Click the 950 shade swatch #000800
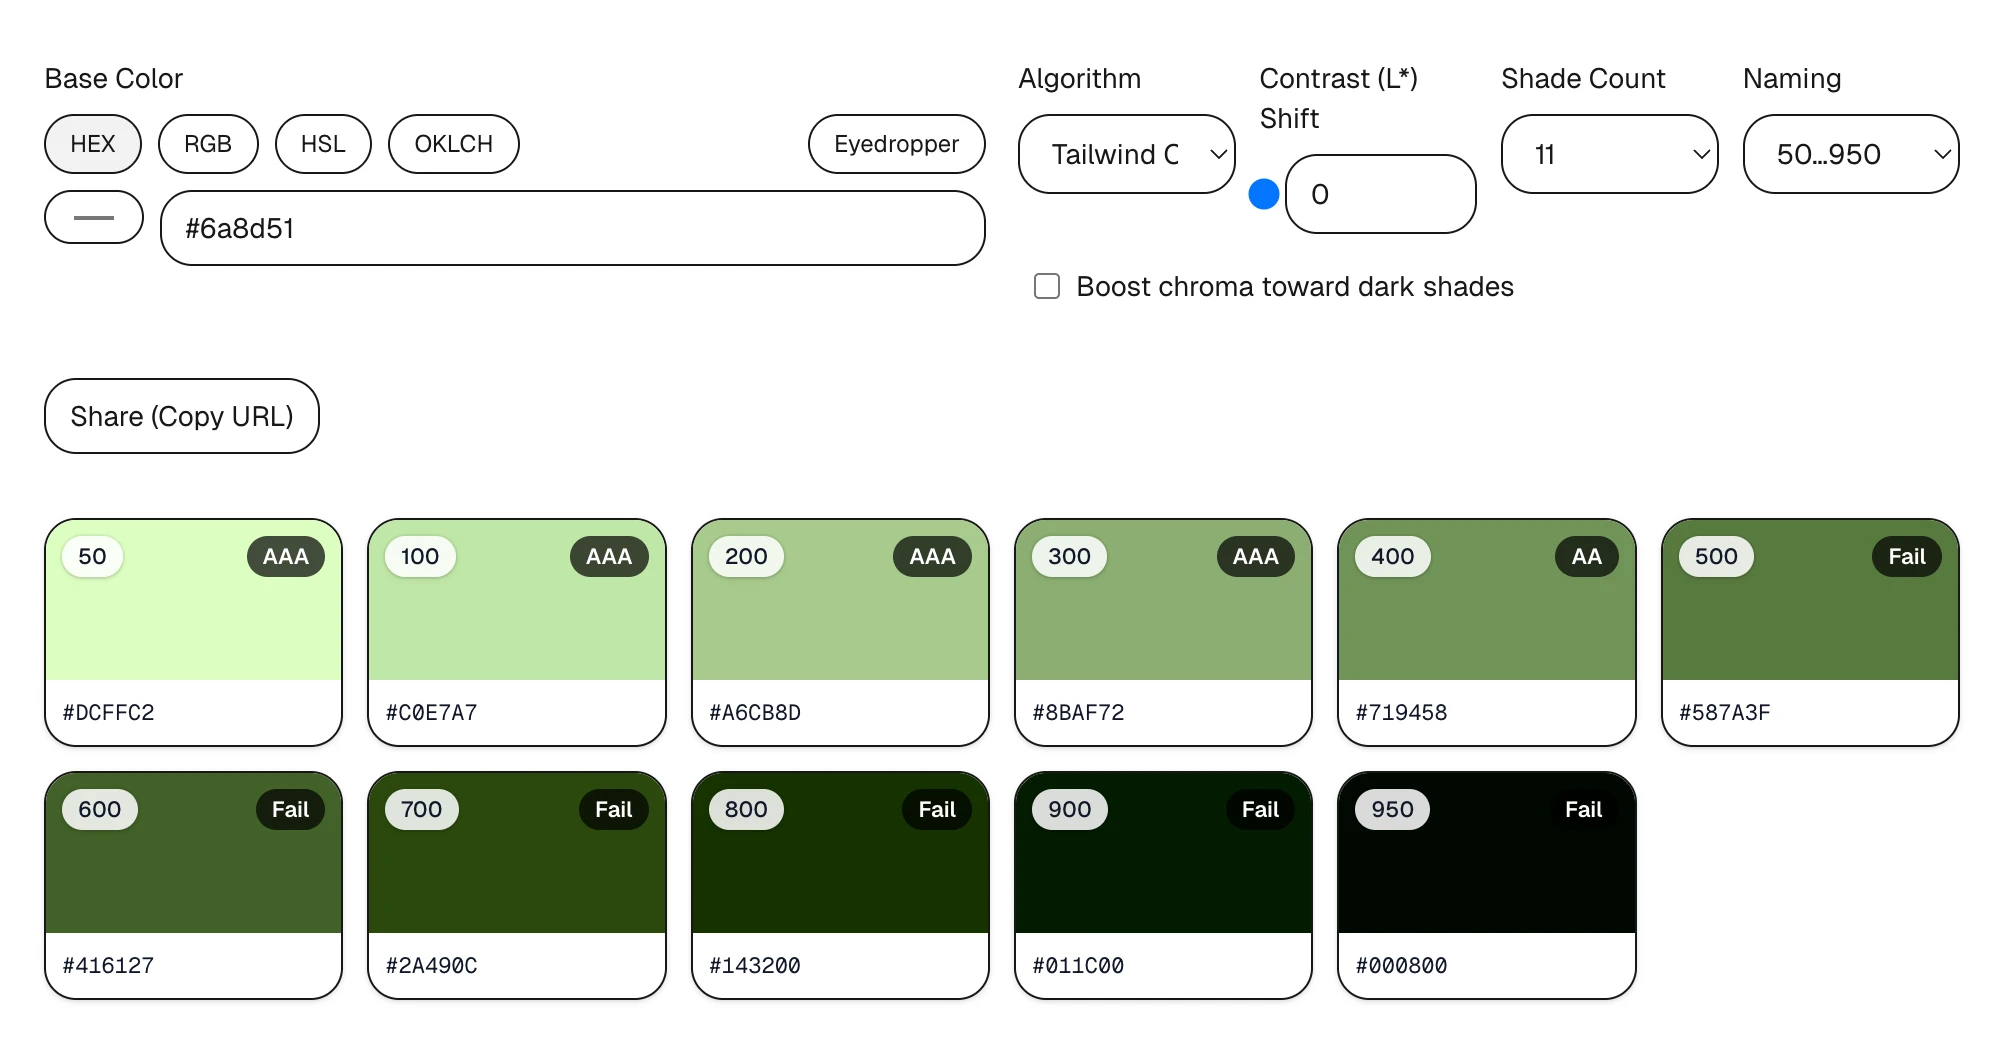The width and height of the screenshot is (2008, 1040). [x=1486, y=873]
